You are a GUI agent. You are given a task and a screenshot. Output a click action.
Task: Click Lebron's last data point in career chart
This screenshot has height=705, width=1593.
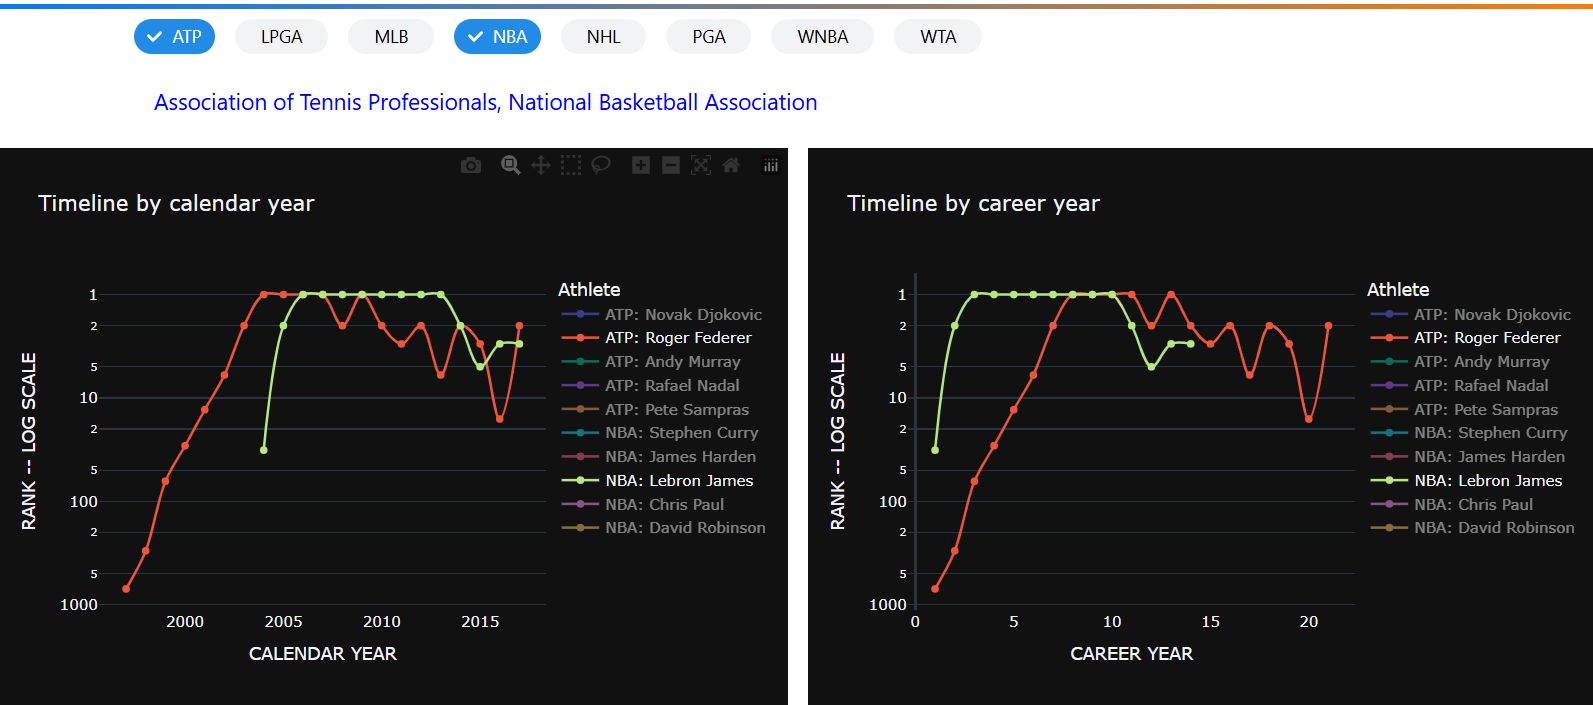click(1190, 344)
